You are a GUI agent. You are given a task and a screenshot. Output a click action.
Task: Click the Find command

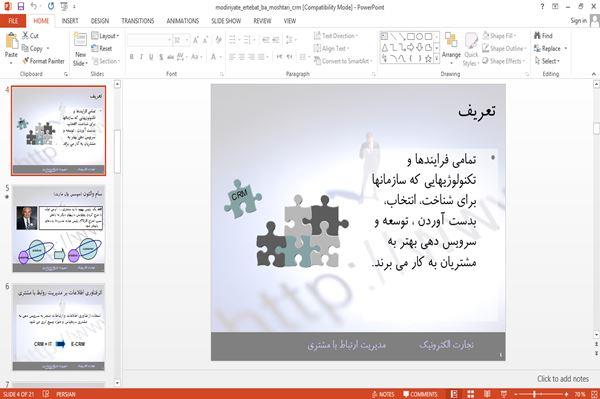click(x=543, y=36)
